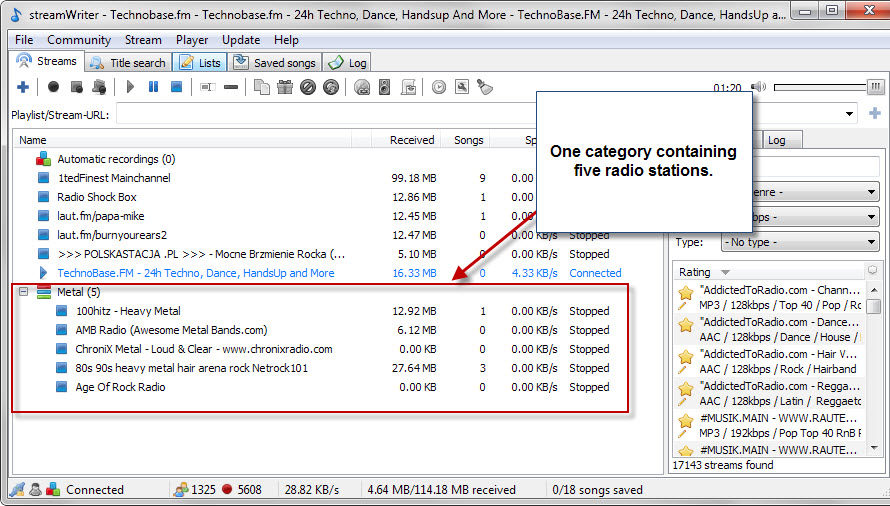890x506 pixels.
Task: Switch to the Saved songs tab
Action: click(x=275, y=62)
